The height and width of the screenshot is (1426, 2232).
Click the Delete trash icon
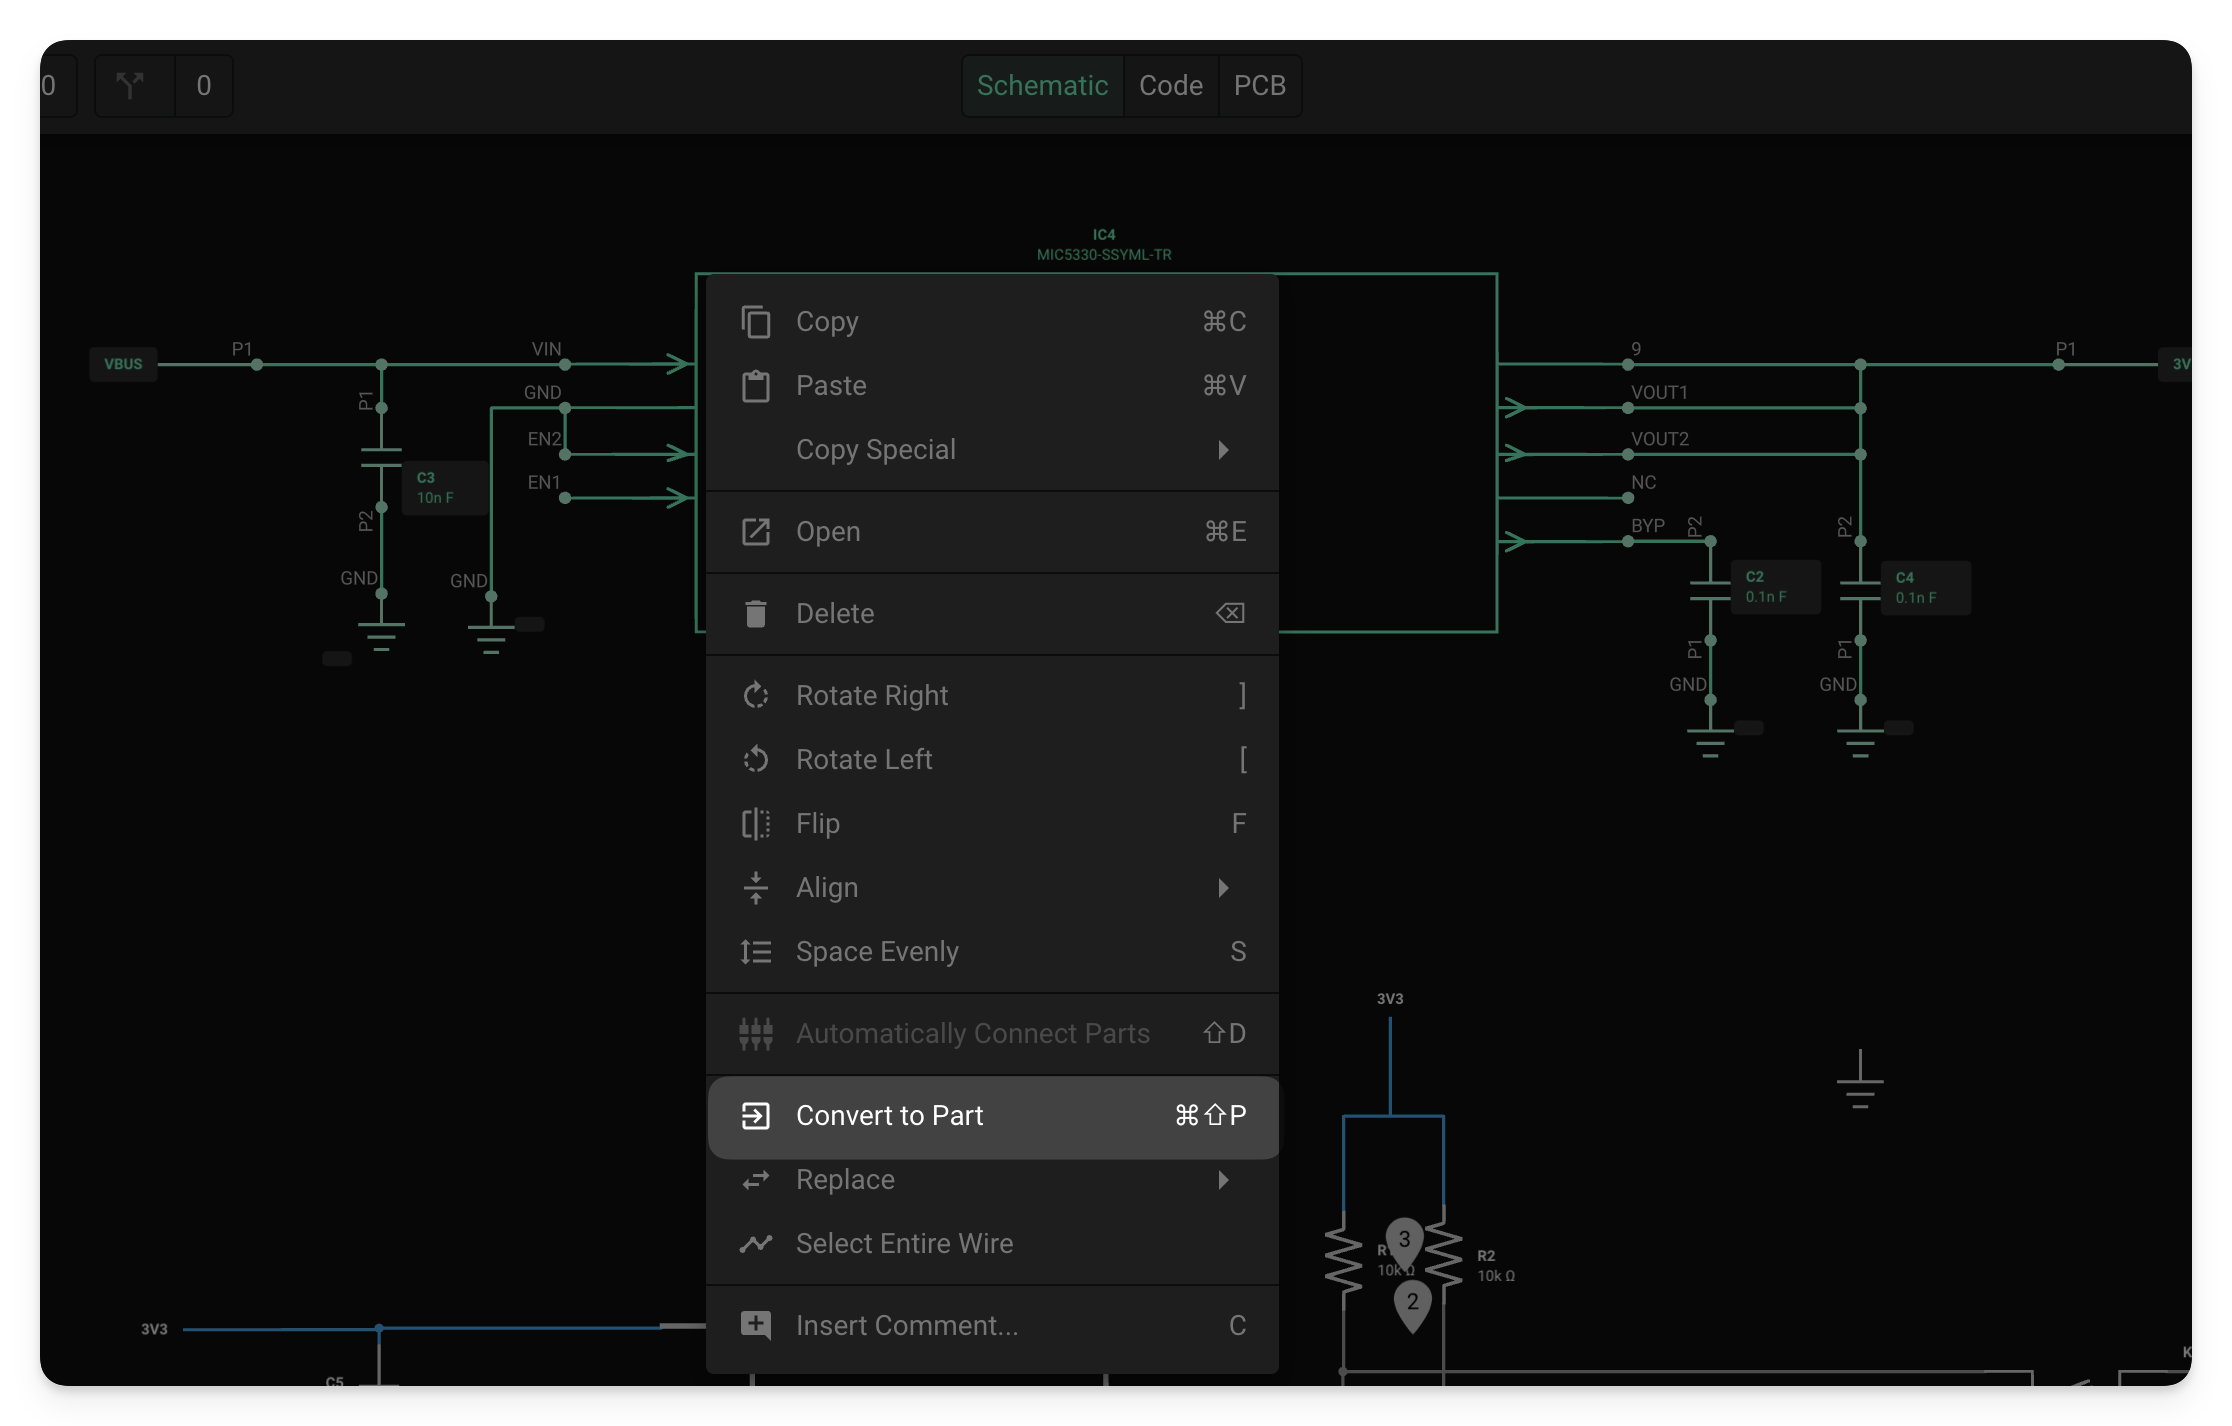tap(755, 613)
